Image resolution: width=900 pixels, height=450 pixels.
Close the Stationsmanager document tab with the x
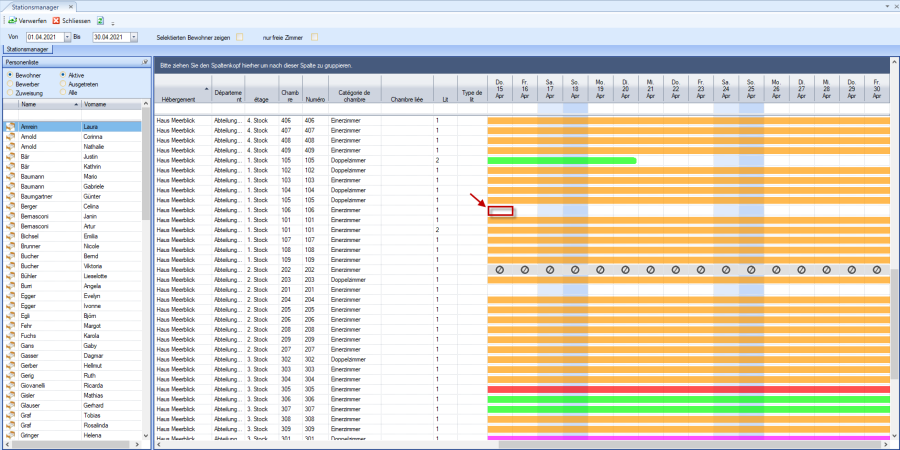pos(71,7)
